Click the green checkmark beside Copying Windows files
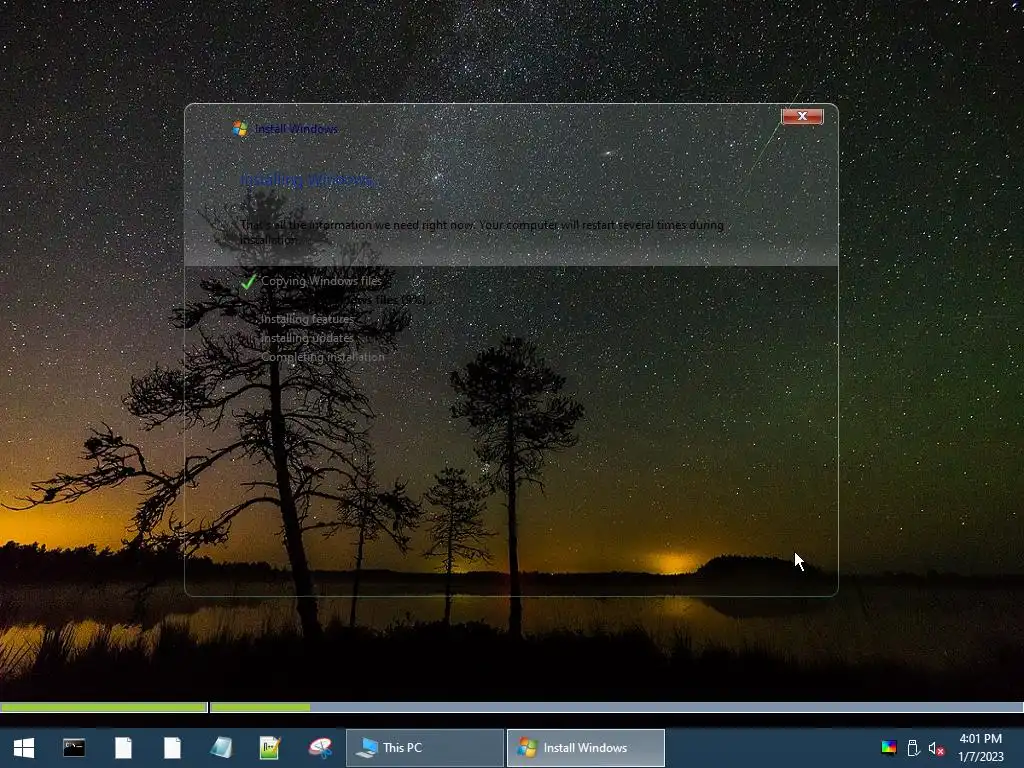Screen dimensions: 1024x768 coord(248,281)
